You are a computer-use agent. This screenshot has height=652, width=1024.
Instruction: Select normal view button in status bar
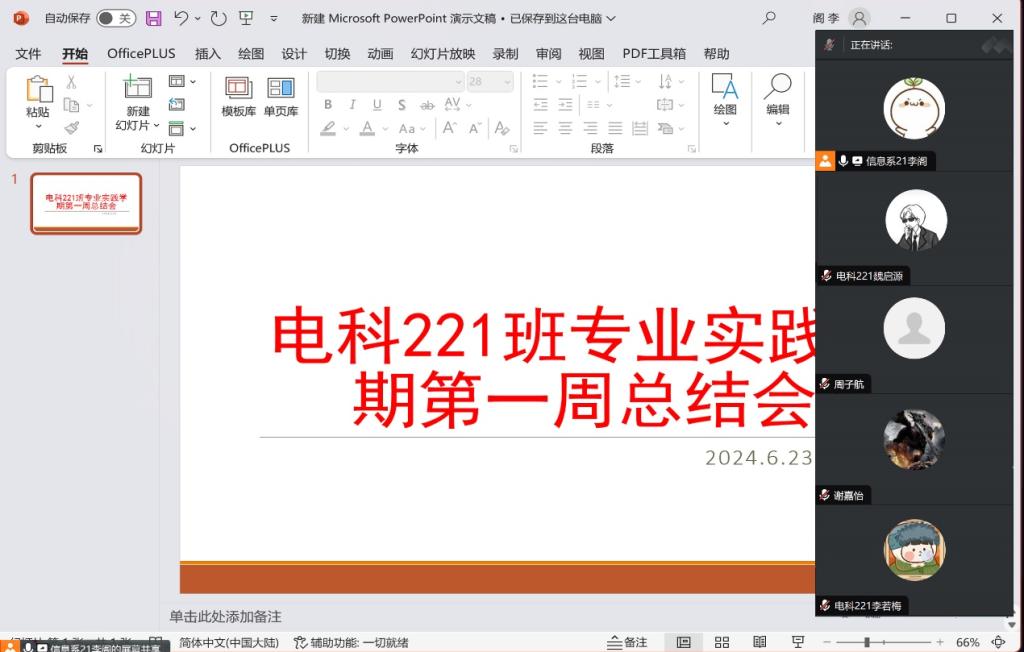(683, 642)
